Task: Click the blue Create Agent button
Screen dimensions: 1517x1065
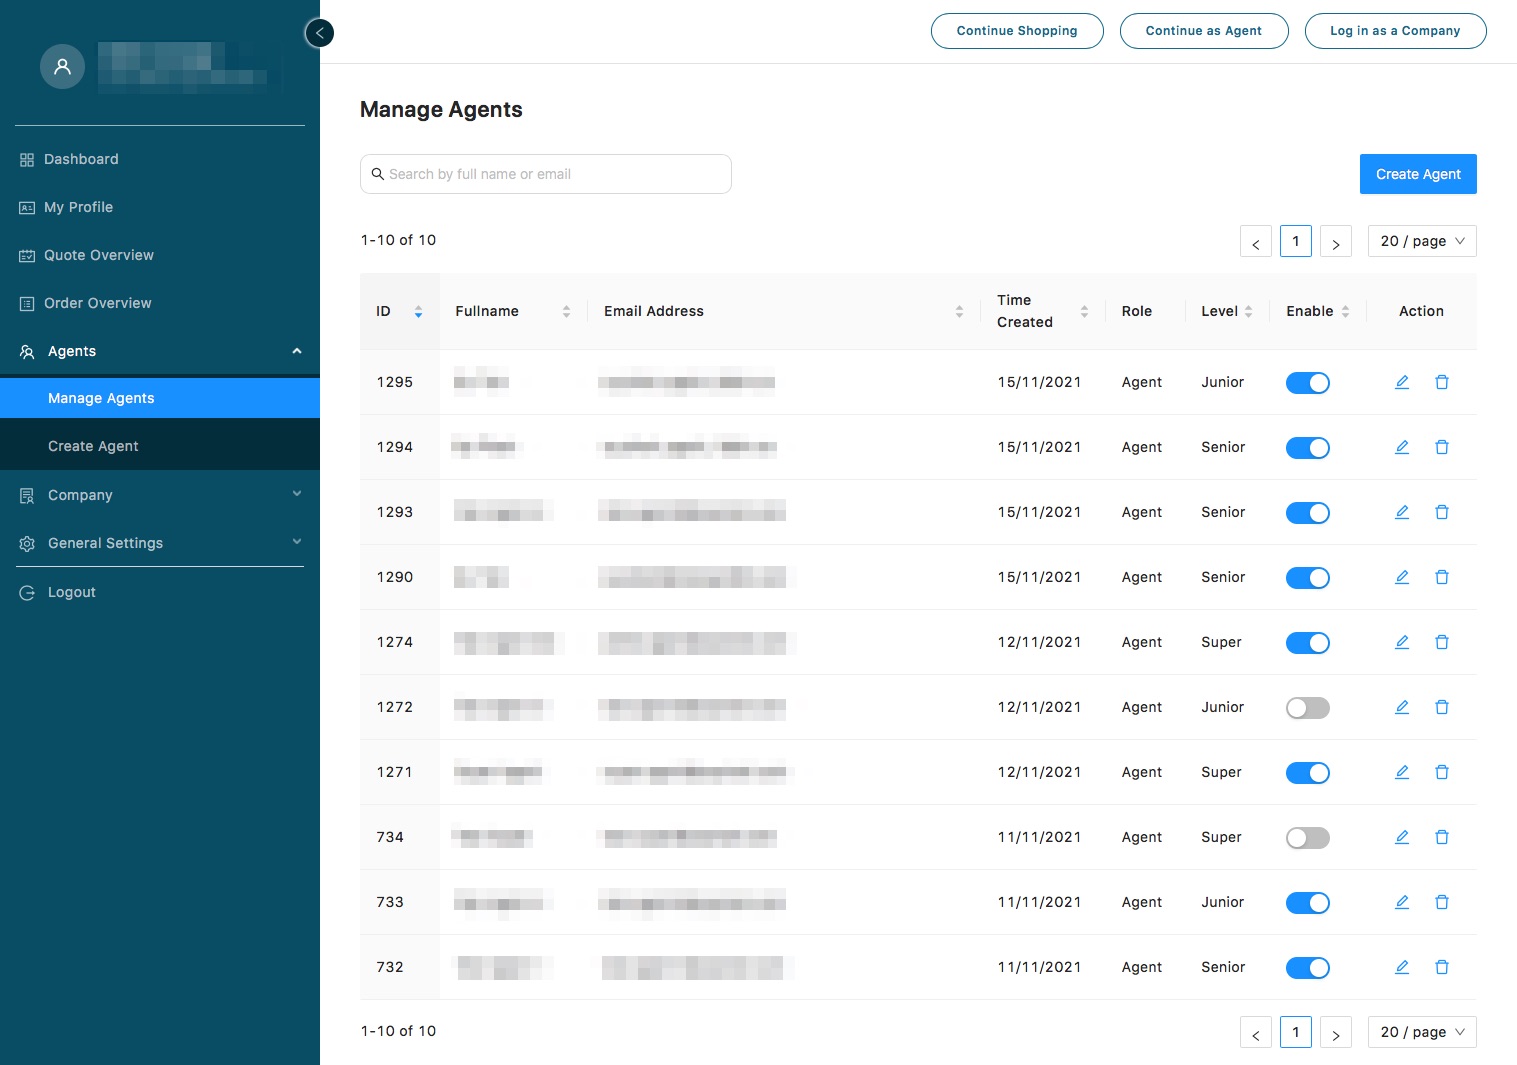Action: click(x=1417, y=174)
